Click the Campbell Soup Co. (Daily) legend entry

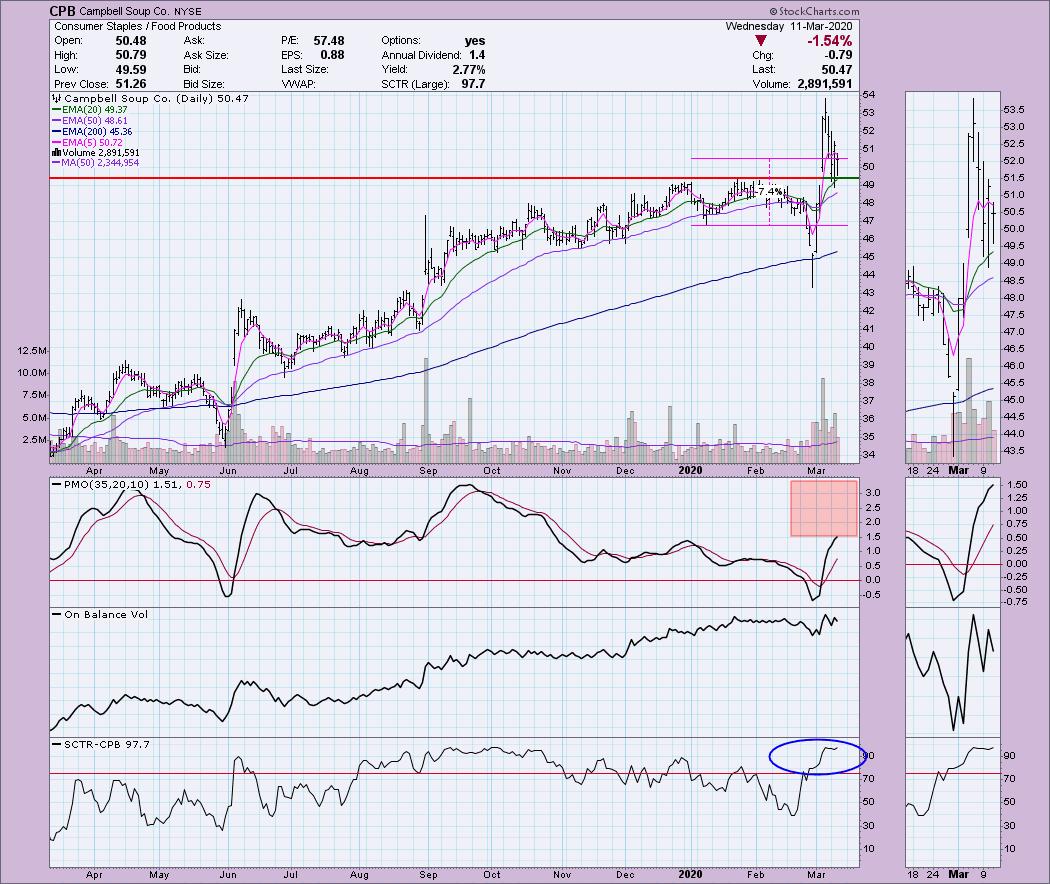pyautogui.click(x=150, y=98)
